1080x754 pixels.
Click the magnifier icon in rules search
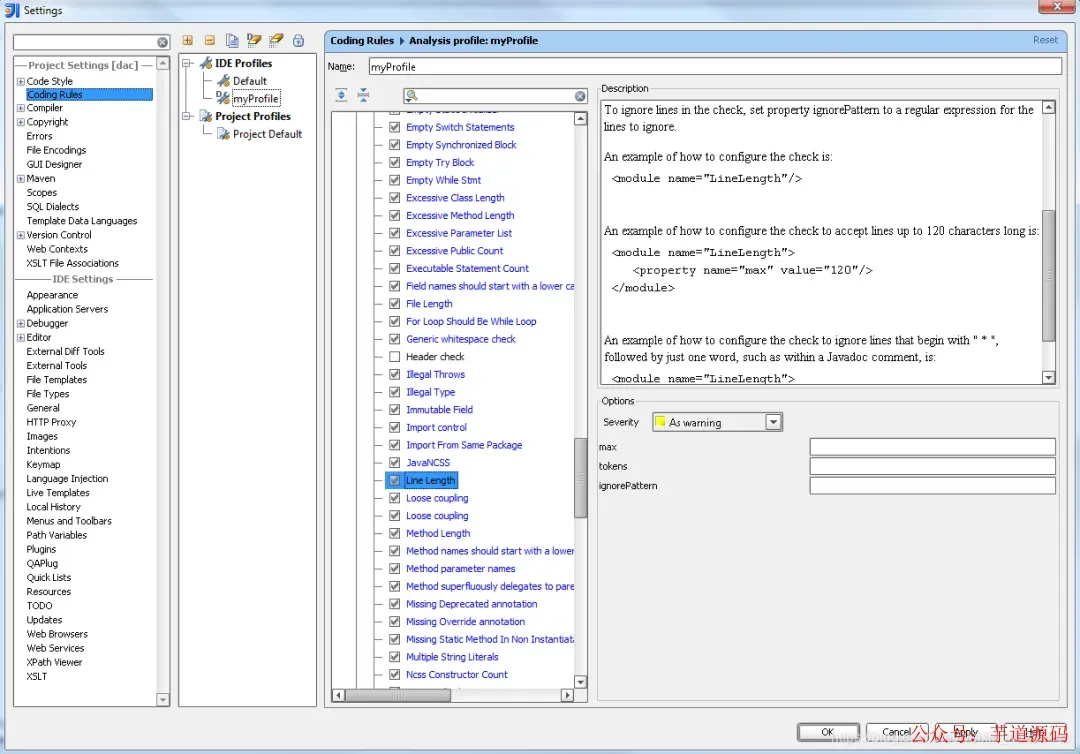411,96
